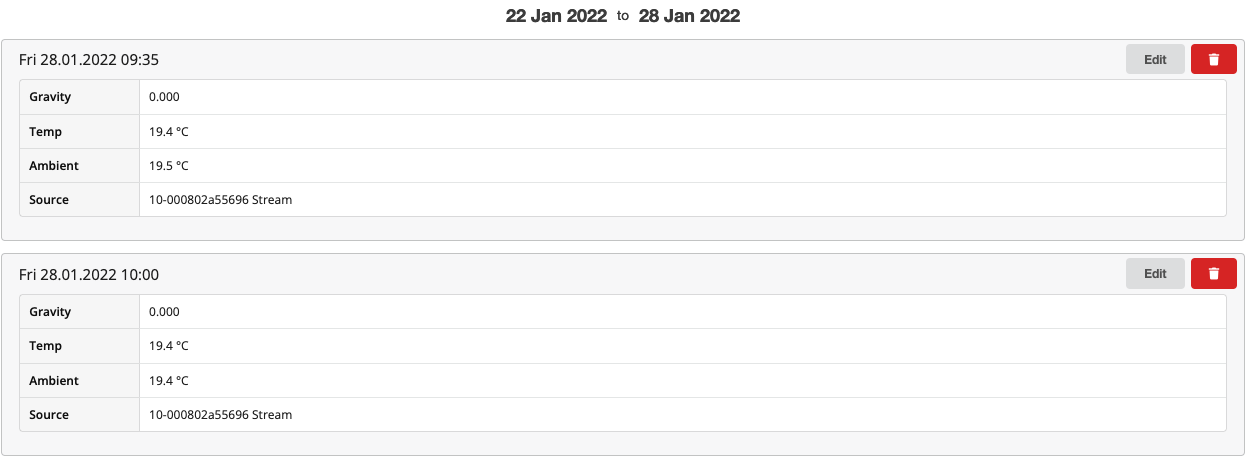1254x470 pixels.
Task: Open the end date 28 Jan 2022
Action: pos(689,16)
